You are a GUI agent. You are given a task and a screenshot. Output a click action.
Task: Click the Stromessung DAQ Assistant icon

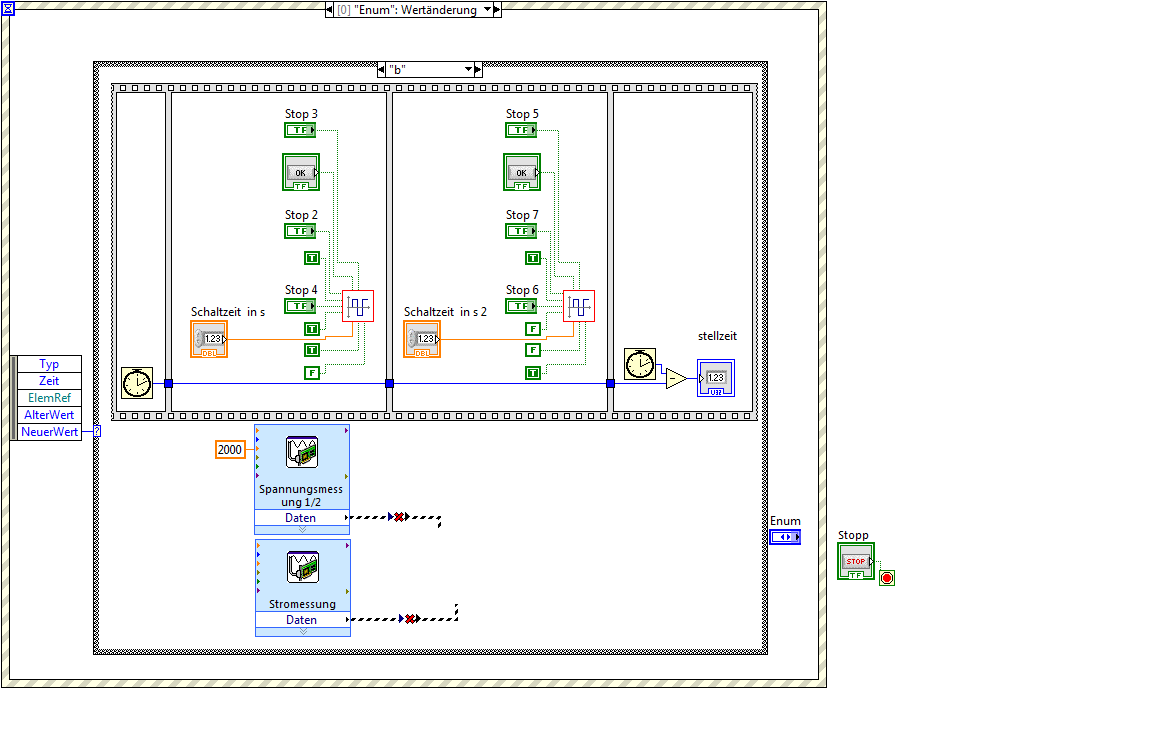303,566
